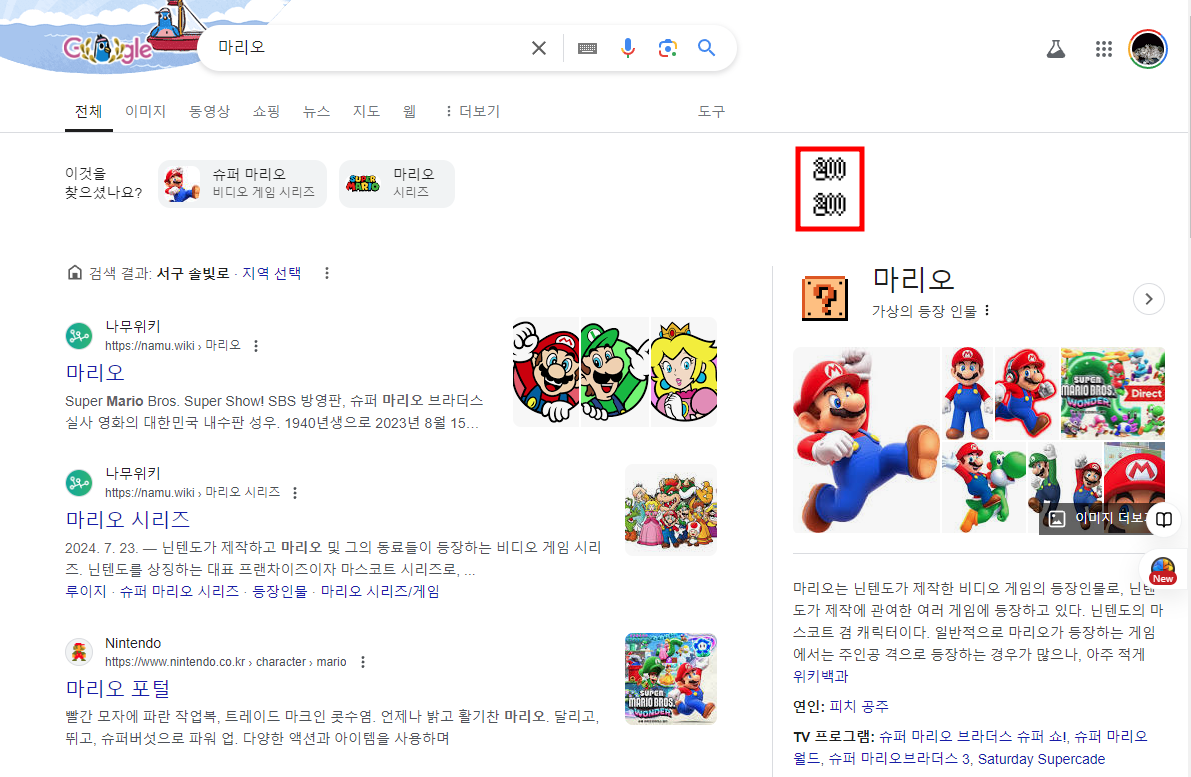Switch to the 지도 tab
This screenshot has height=777, width=1191.
coord(366,112)
